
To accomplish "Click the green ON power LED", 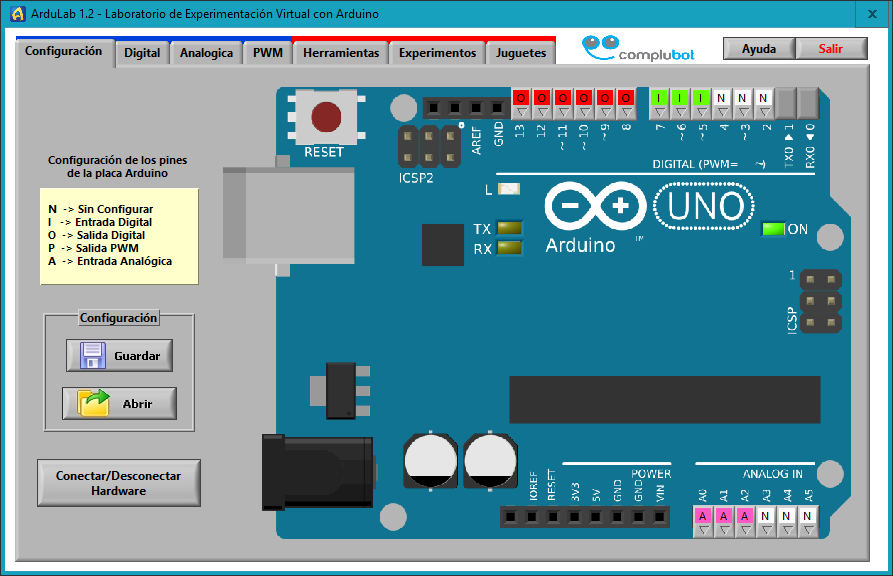I will tap(773, 229).
